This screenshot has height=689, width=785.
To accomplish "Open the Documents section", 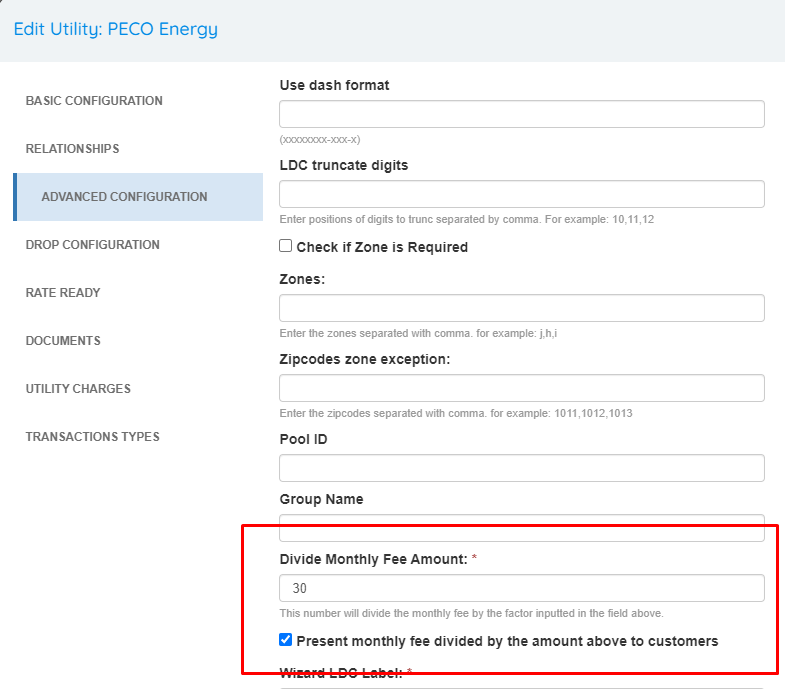I will click(x=63, y=341).
